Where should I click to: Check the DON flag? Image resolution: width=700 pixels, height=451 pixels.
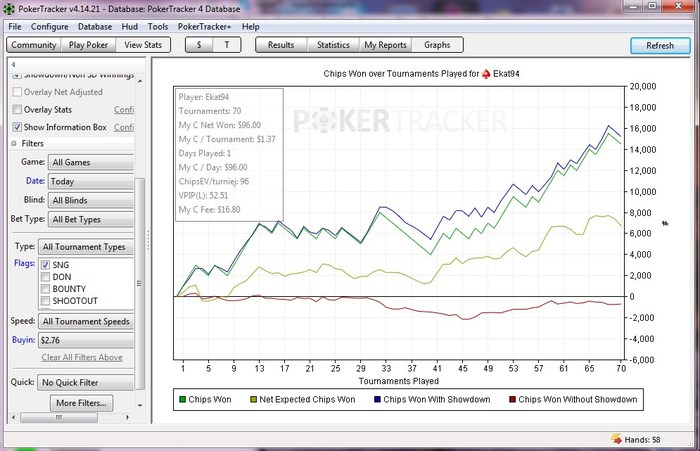click(x=45, y=277)
